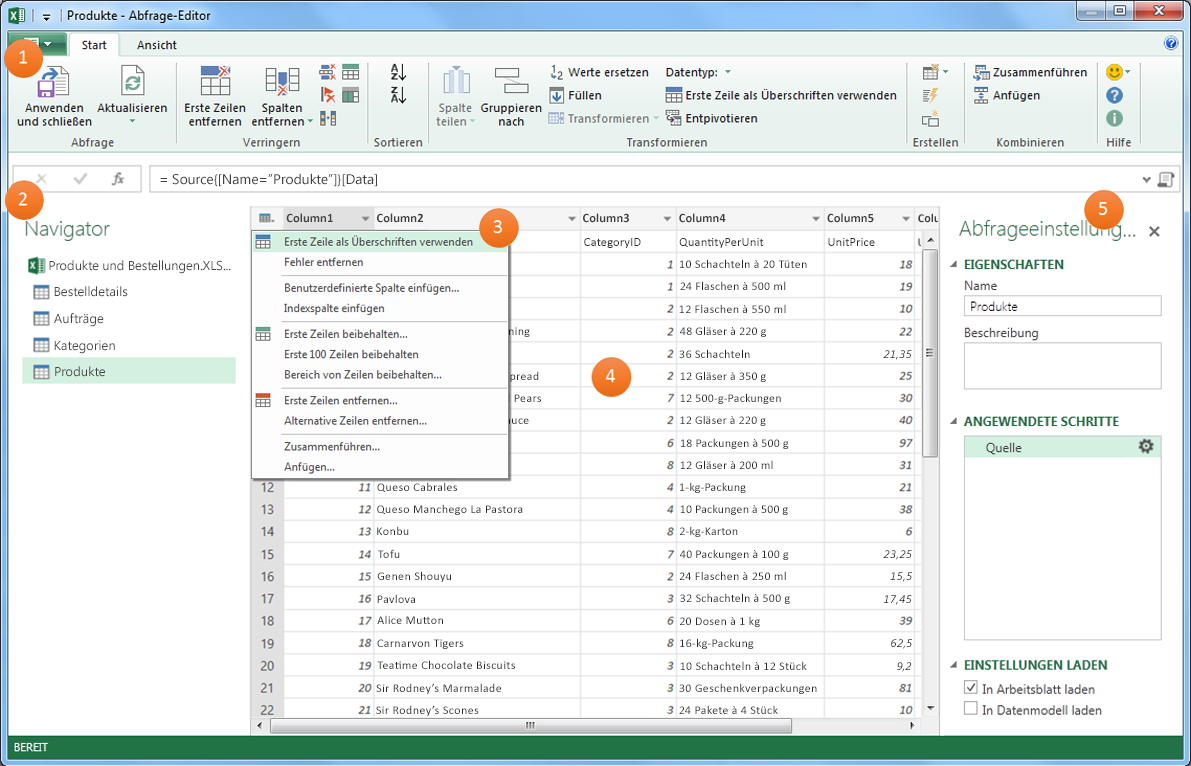Collapse the EIGENSCHAFTEN section
This screenshot has height=766, width=1191.
954,264
